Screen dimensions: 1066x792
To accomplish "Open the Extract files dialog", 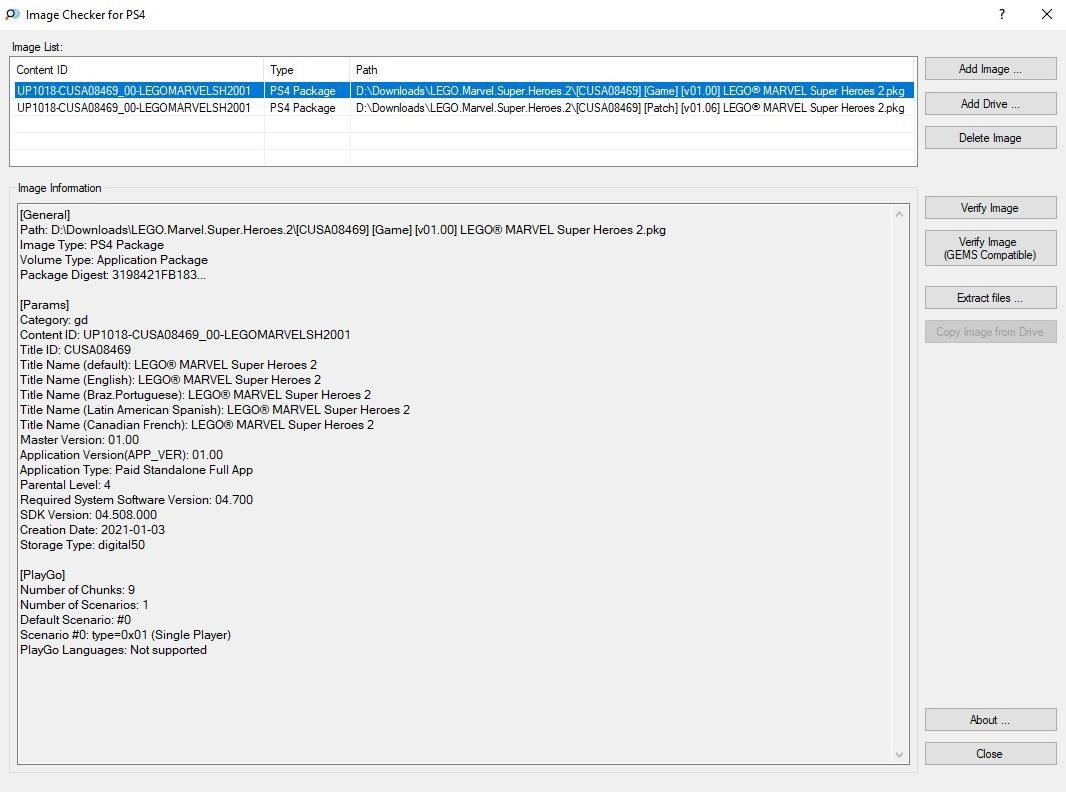I will [990, 298].
